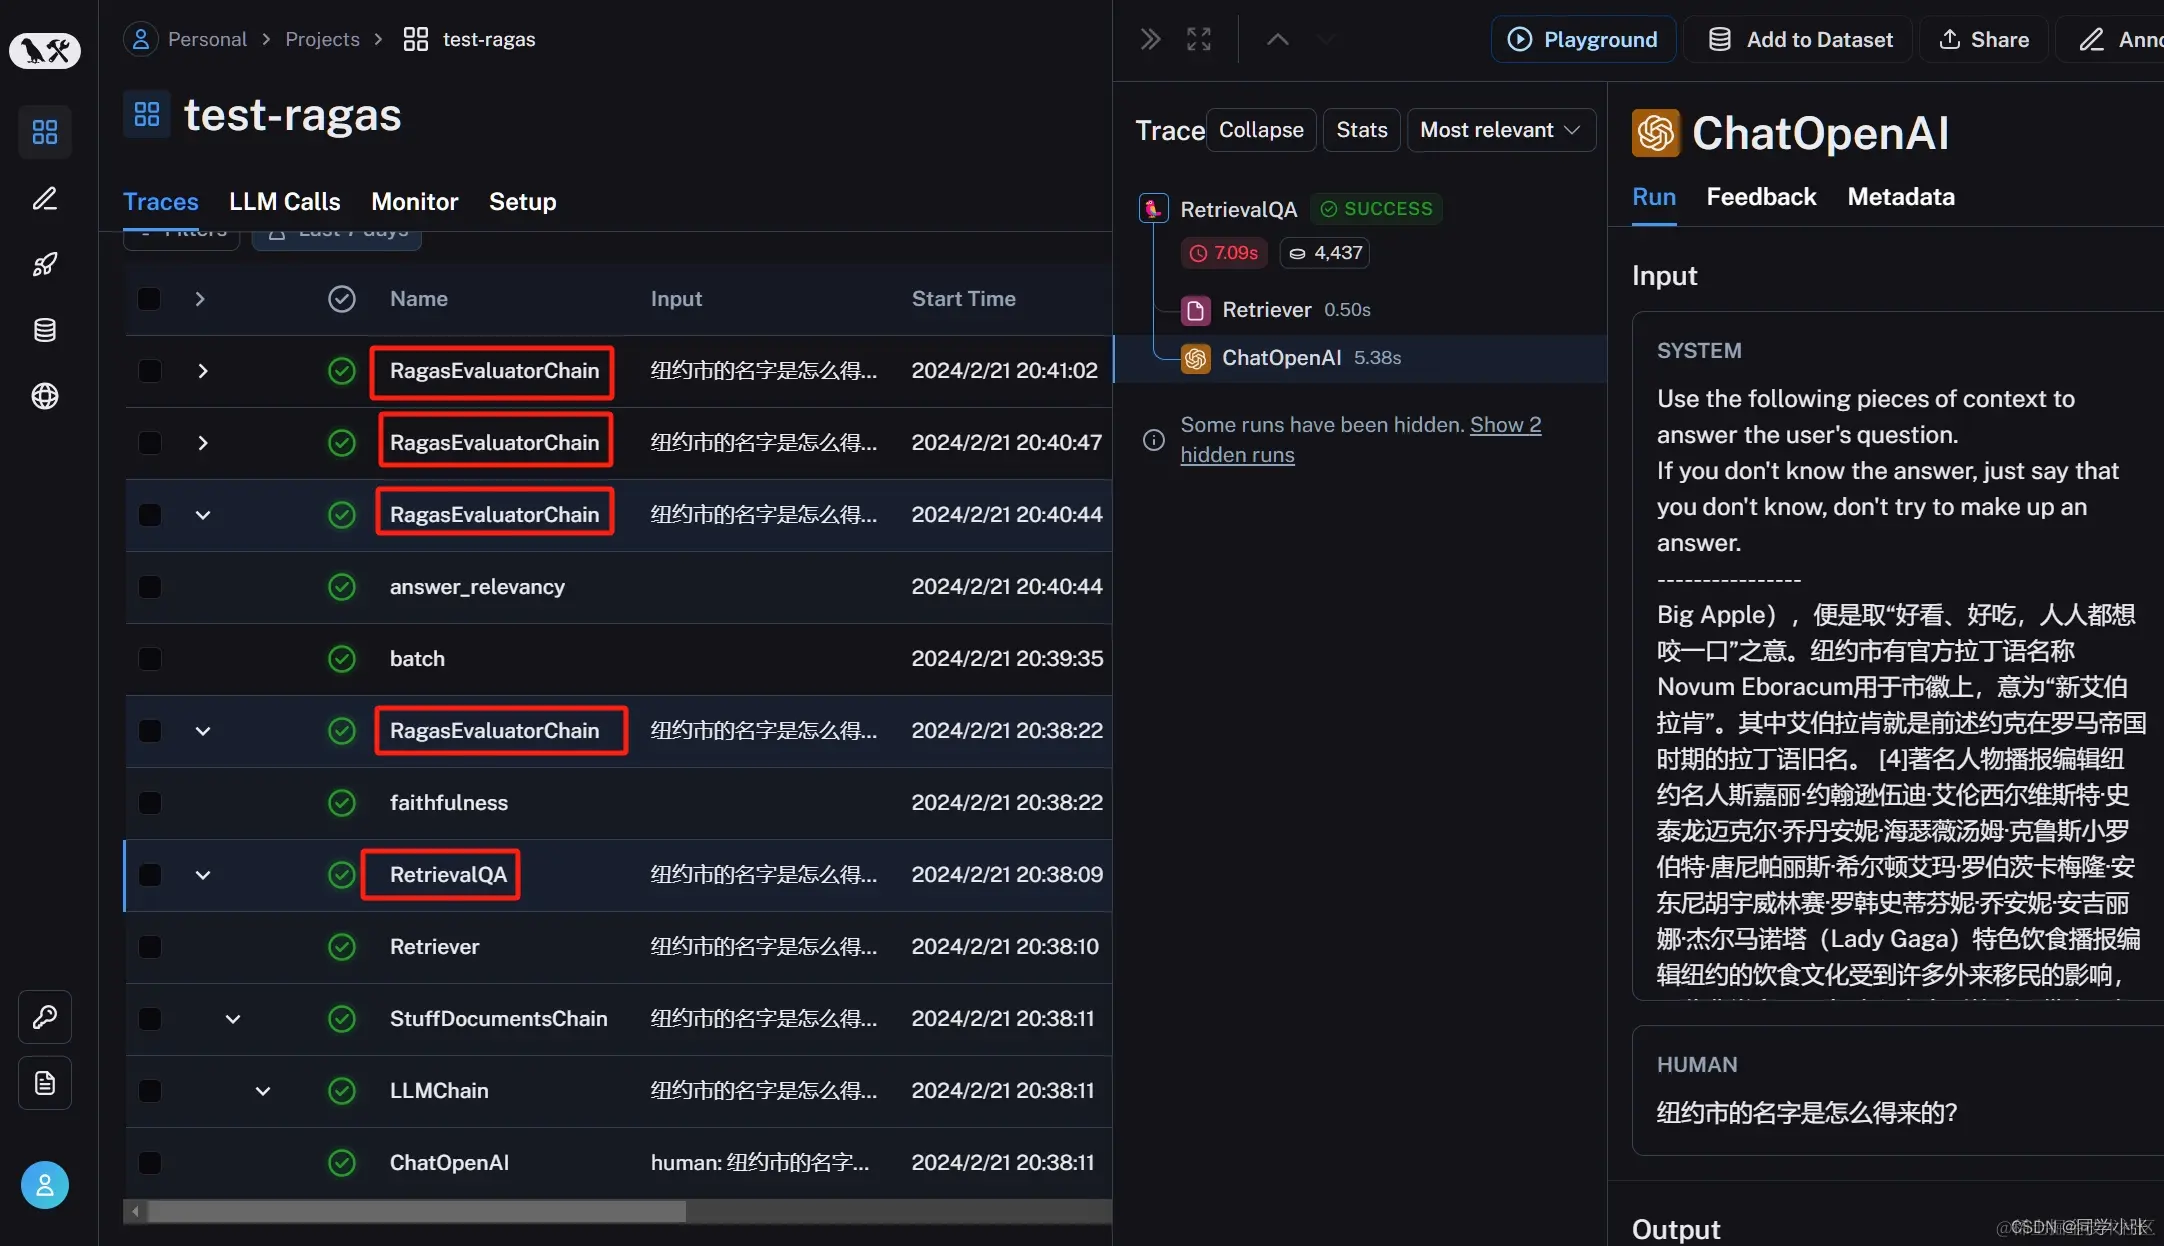Click the fullscreen expand trace panel icon
The height and width of the screenshot is (1246, 2164).
point(1198,39)
